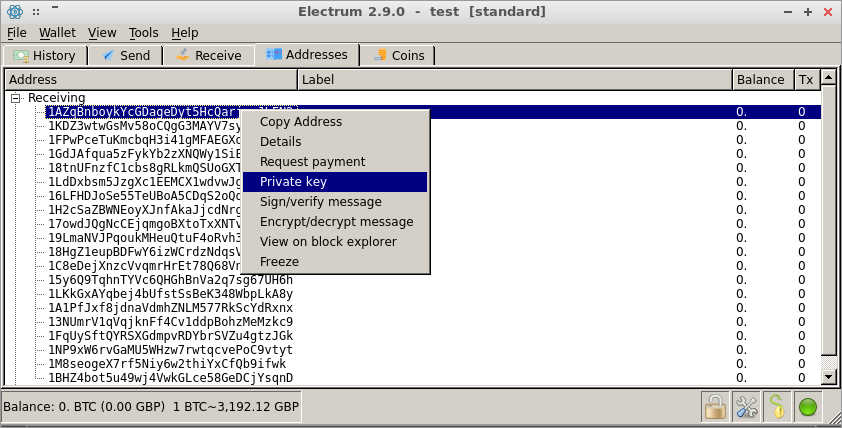Select address 1NP9xW6rvGaMU5WHzw7rwtqcvePoC9vtyt
842x428 pixels.
171,350
